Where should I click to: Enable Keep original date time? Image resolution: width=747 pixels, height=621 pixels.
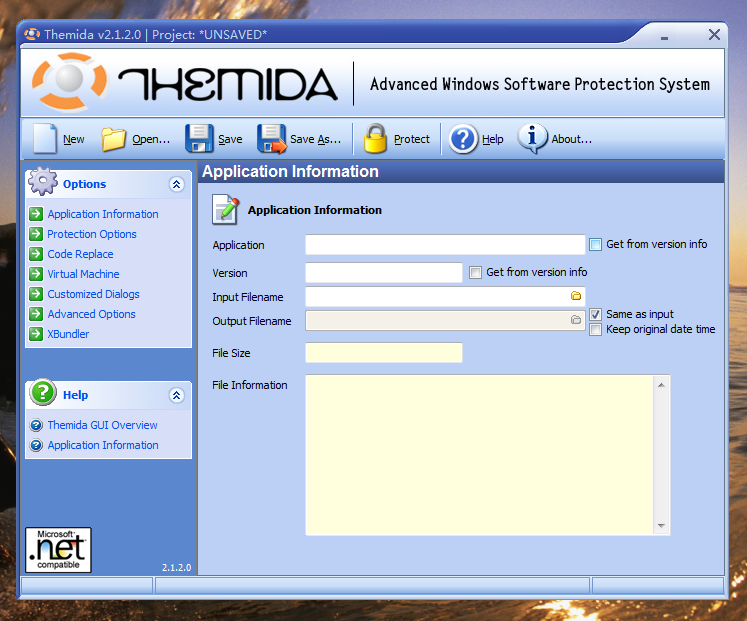[596, 330]
